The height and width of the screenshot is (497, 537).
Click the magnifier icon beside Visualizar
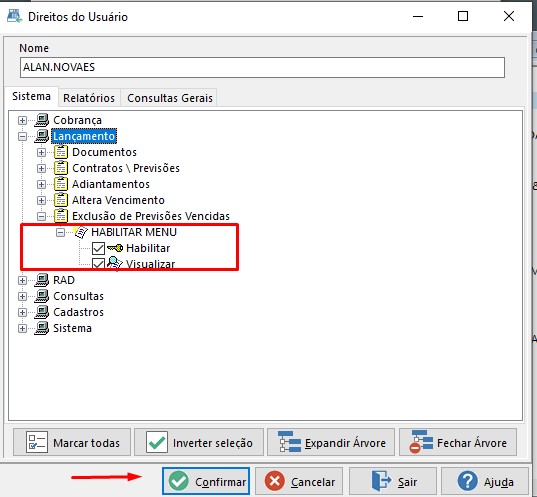tap(115, 263)
